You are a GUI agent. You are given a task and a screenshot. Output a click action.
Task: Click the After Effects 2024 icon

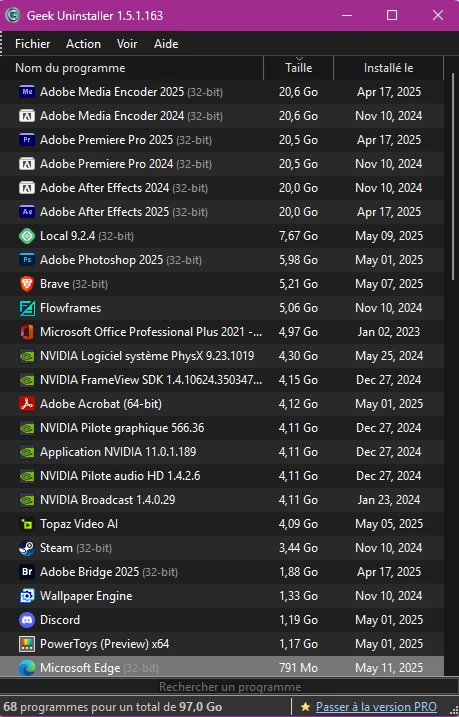point(27,188)
